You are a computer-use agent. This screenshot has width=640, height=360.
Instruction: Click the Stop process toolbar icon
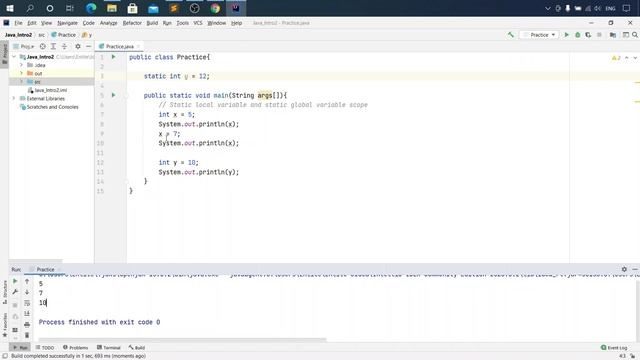599,35
